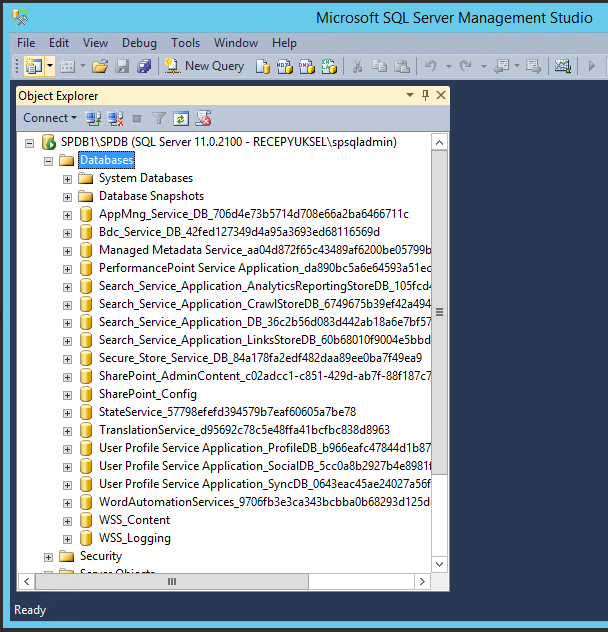This screenshot has width=608, height=632.
Task: Select User Profile Service Application_ProfileDB
Action: coord(265,448)
